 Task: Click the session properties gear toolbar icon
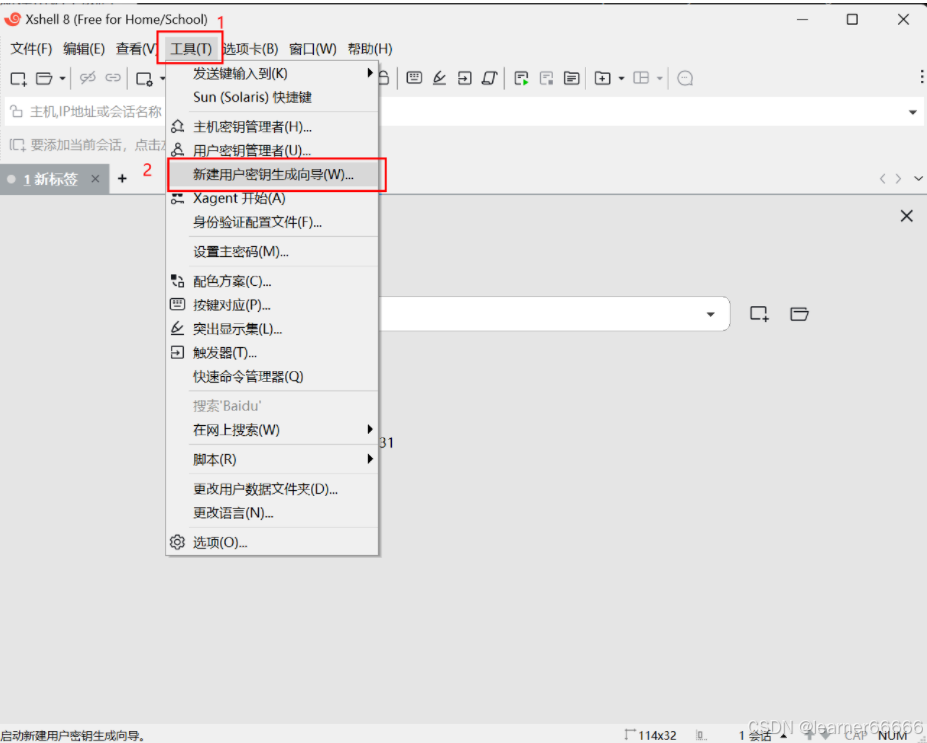click(145, 79)
